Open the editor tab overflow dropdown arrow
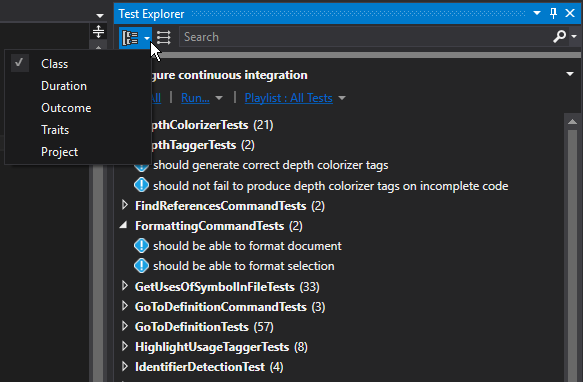This screenshot has height=382, width=583. pos(100,16)
